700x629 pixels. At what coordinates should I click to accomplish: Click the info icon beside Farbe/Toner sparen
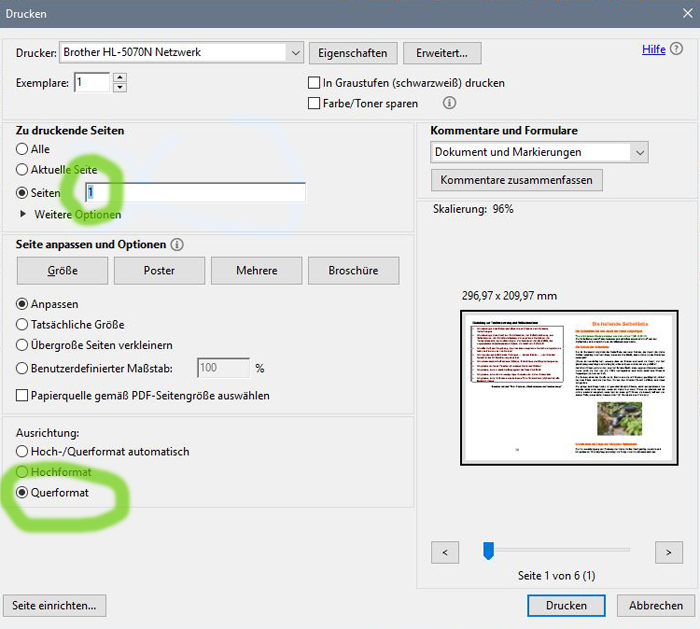[449, 103]
